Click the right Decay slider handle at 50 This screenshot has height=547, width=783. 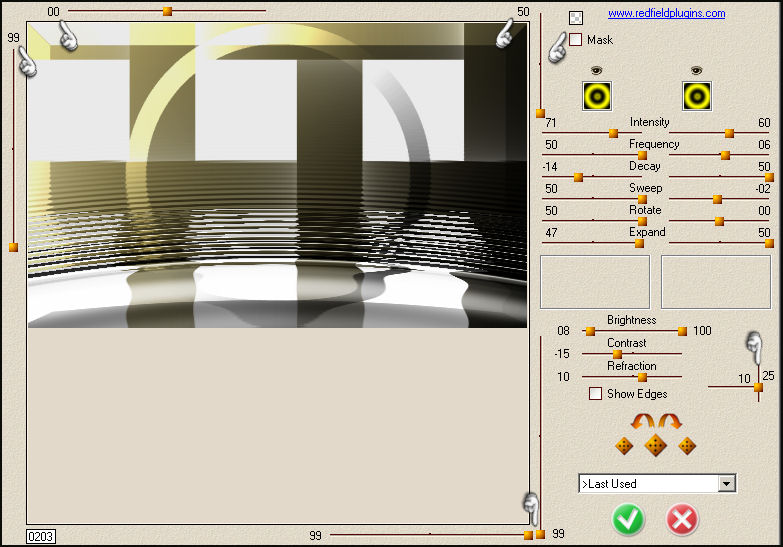tap(770, 177)
